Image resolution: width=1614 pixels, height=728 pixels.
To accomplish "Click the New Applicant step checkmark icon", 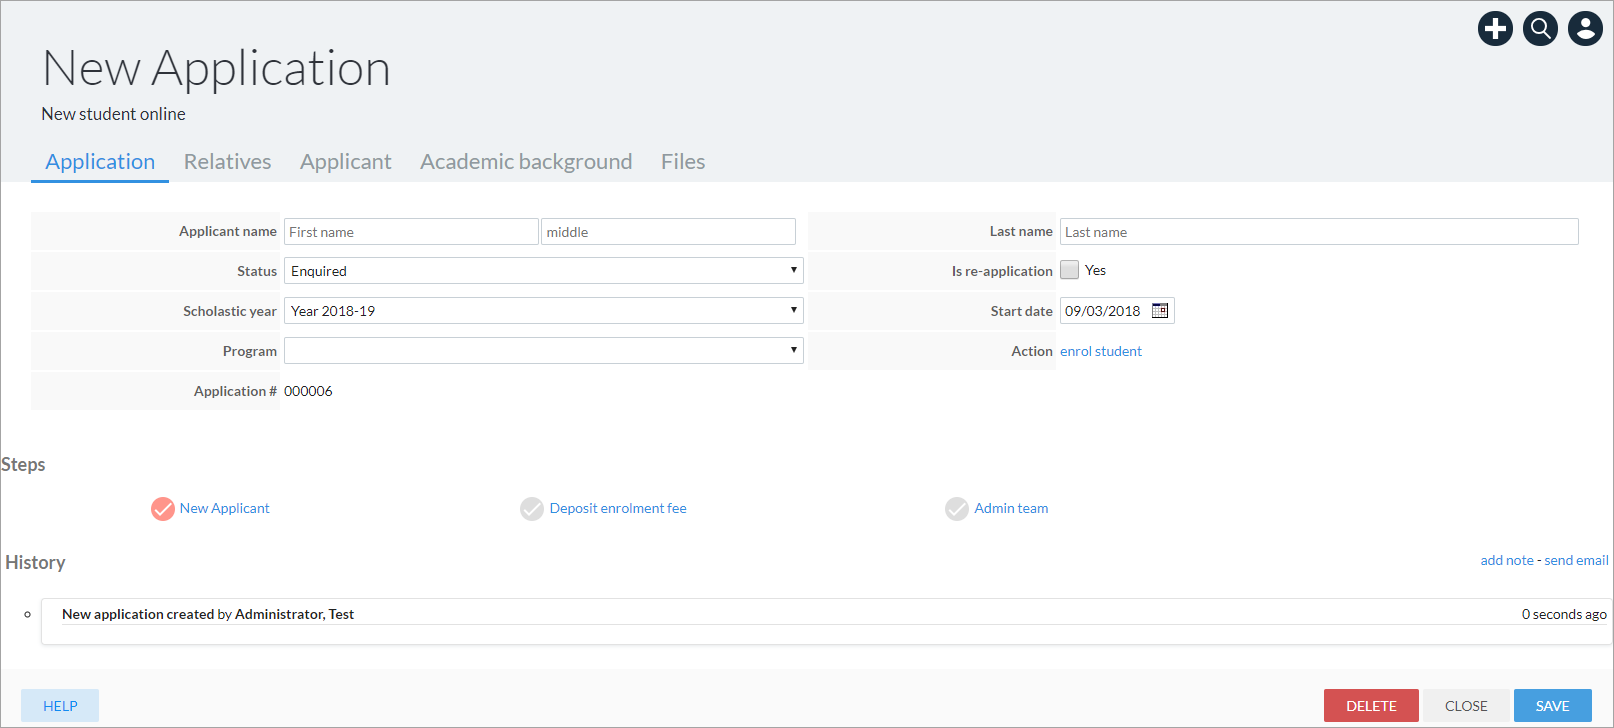I will pos(163,509).
